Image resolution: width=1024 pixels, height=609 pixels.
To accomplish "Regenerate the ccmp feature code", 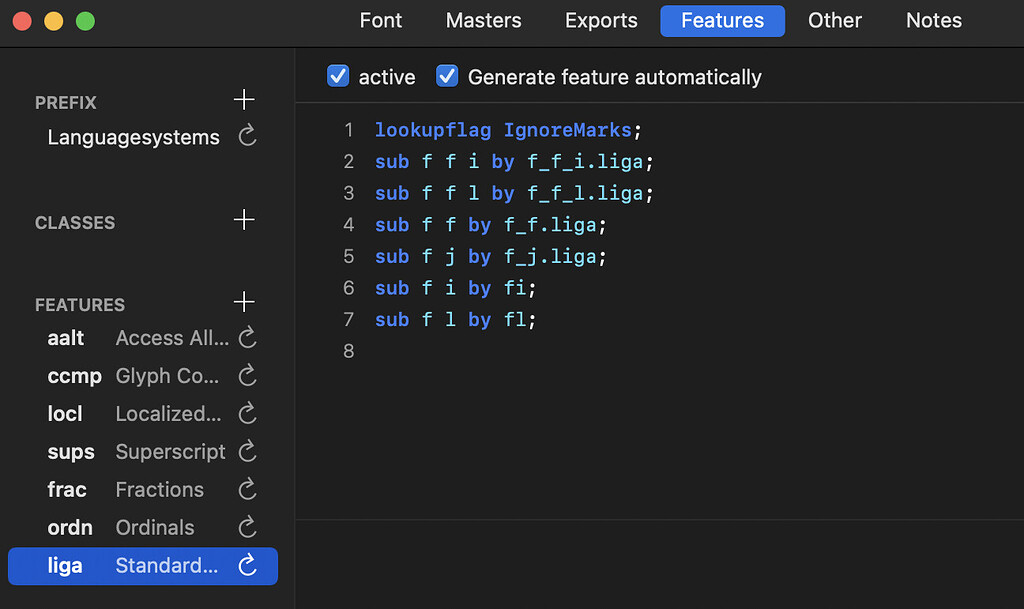I will click(246, 376).
